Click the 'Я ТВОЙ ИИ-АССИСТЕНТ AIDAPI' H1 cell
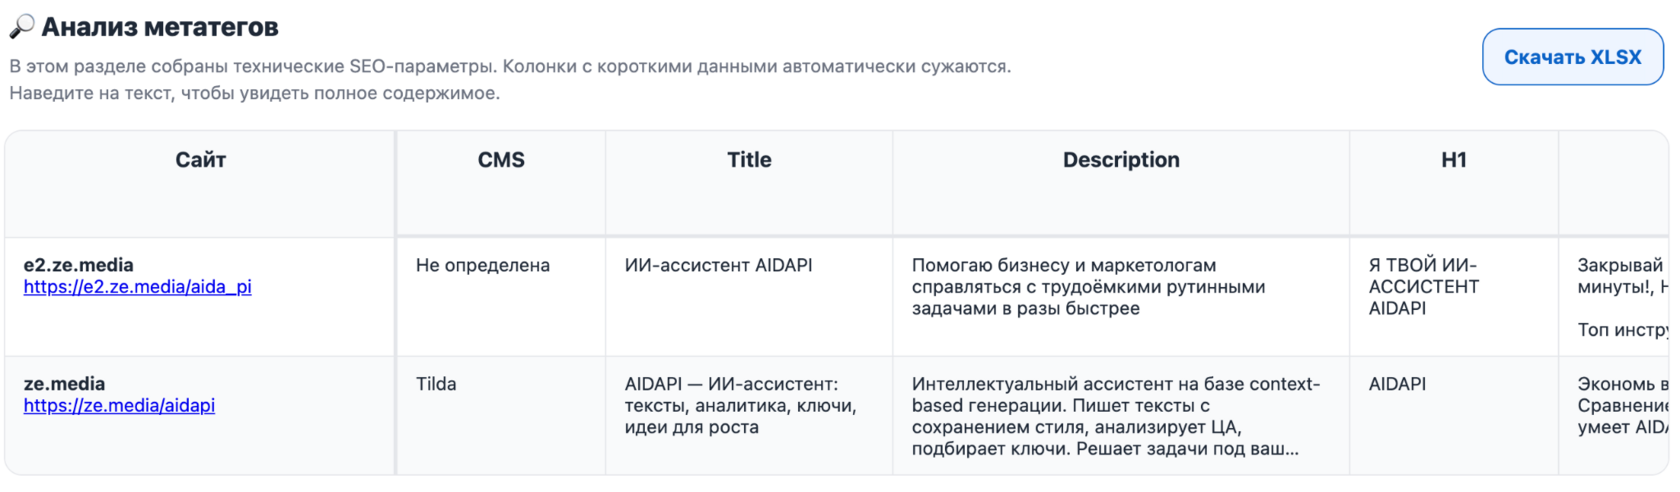The image size is (1680, 492). [1423, 287]
